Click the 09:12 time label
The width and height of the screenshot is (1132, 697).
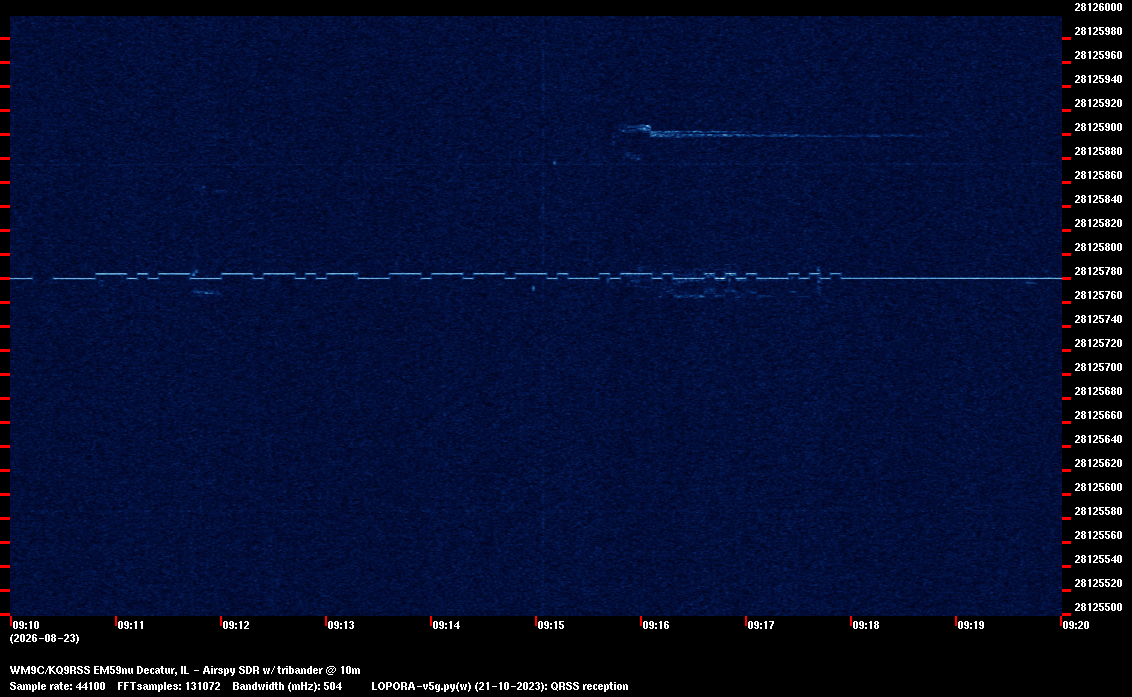click(236, 625)
